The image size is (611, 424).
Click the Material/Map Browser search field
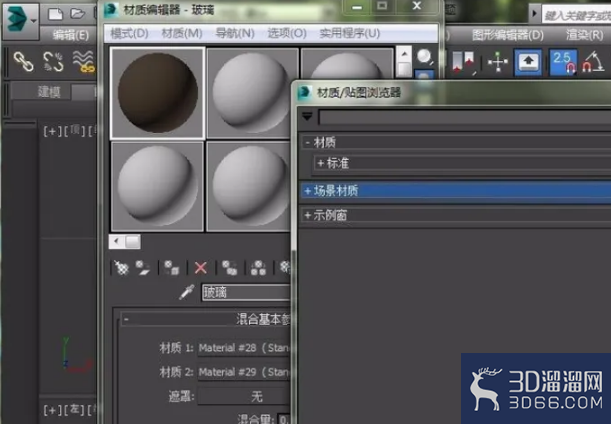(464, 117)
